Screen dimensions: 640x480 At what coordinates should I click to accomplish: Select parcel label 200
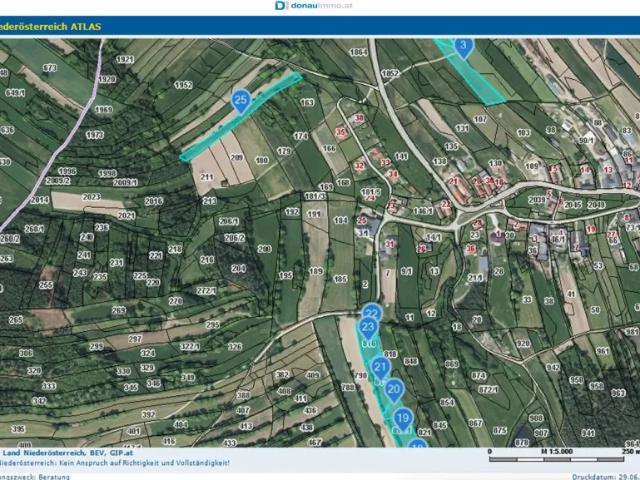pos(264,249)
